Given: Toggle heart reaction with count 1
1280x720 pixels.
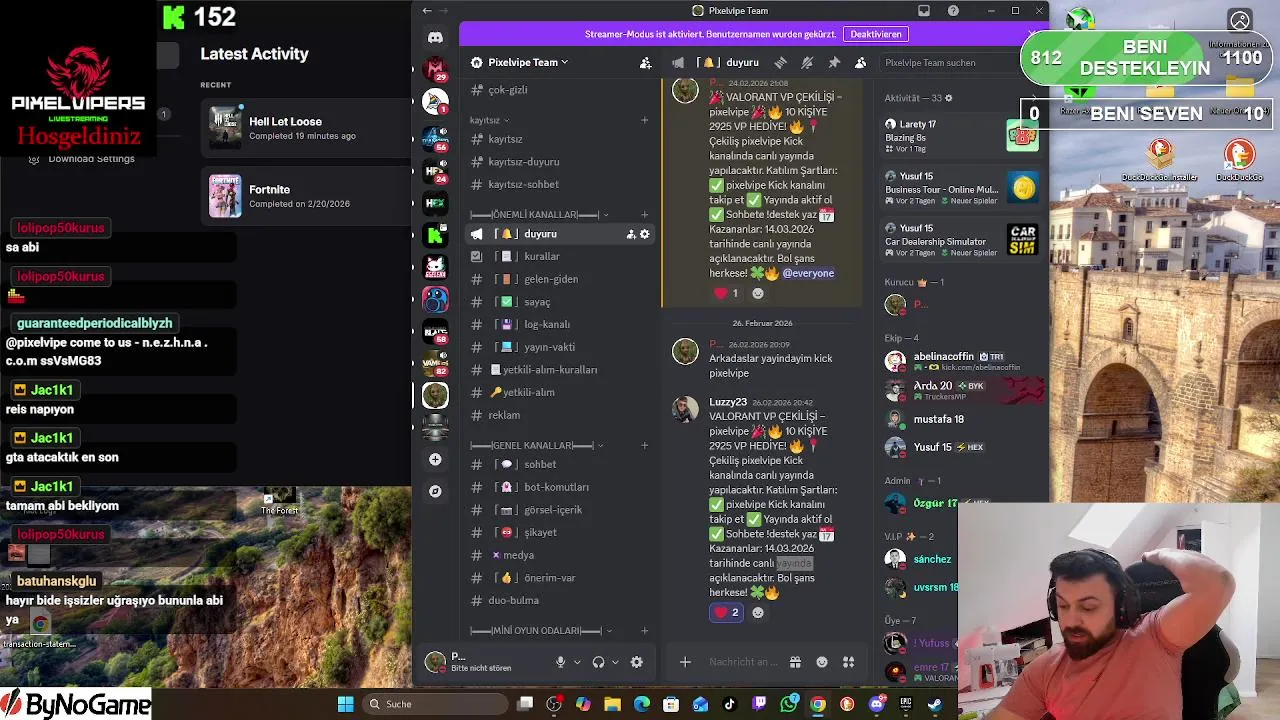Looking at the screenshot, I should (x=726, y=293).
